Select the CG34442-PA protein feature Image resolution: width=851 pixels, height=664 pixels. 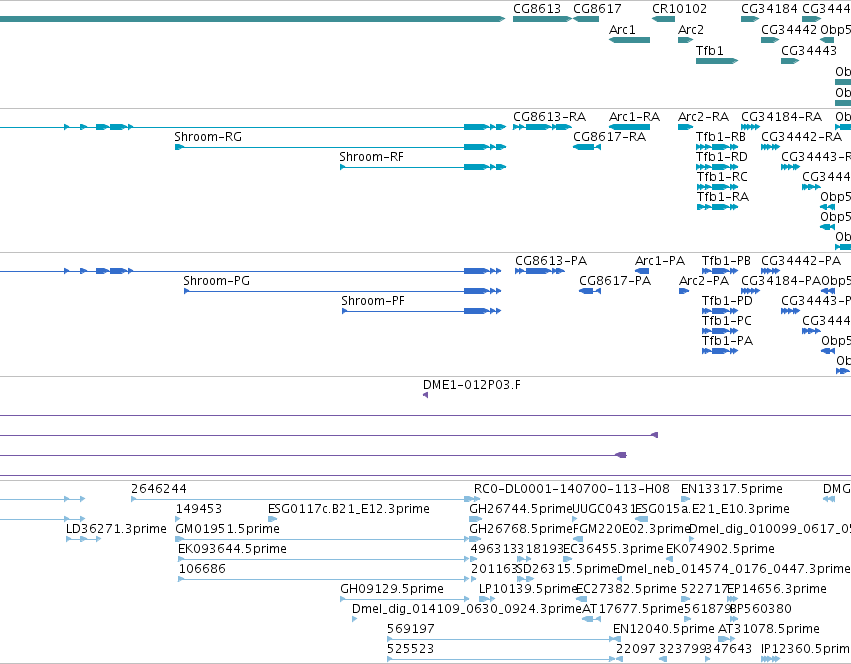[770, 271]
